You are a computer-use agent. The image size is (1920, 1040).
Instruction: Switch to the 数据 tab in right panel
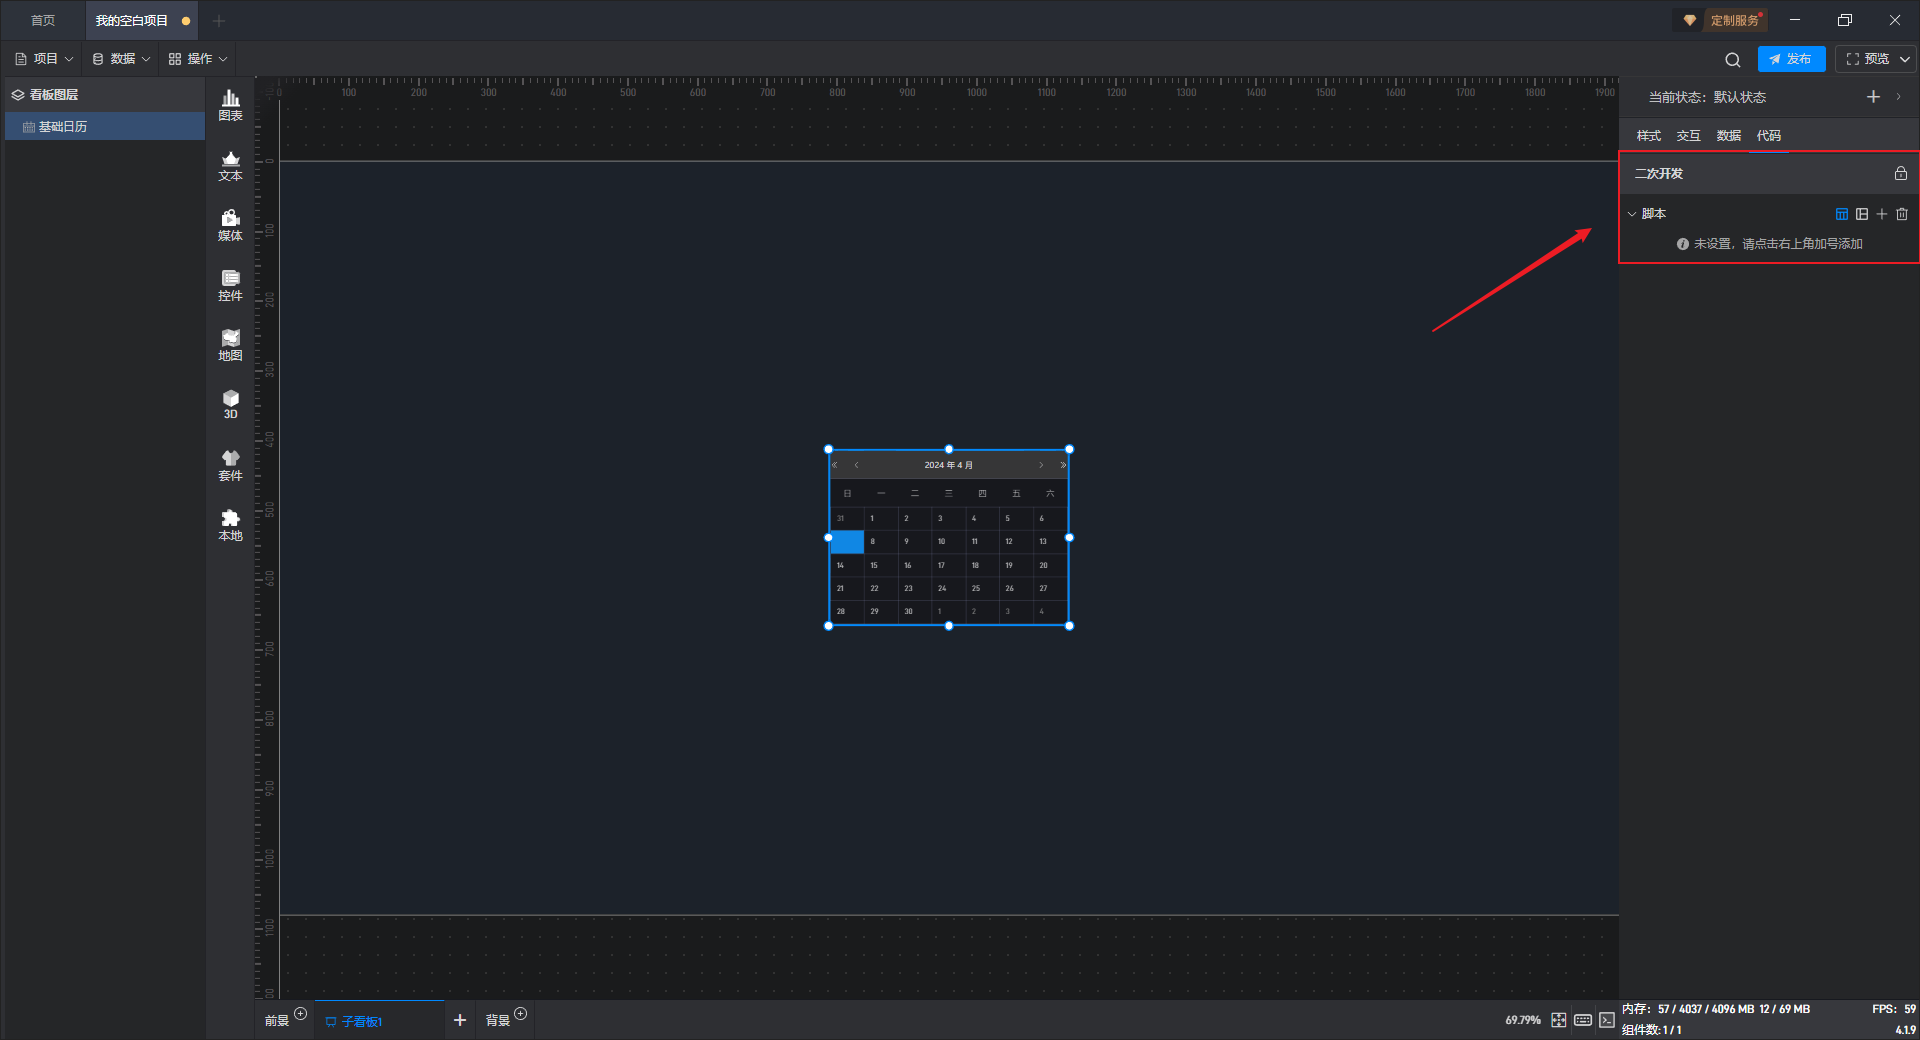click(1729, 136)
